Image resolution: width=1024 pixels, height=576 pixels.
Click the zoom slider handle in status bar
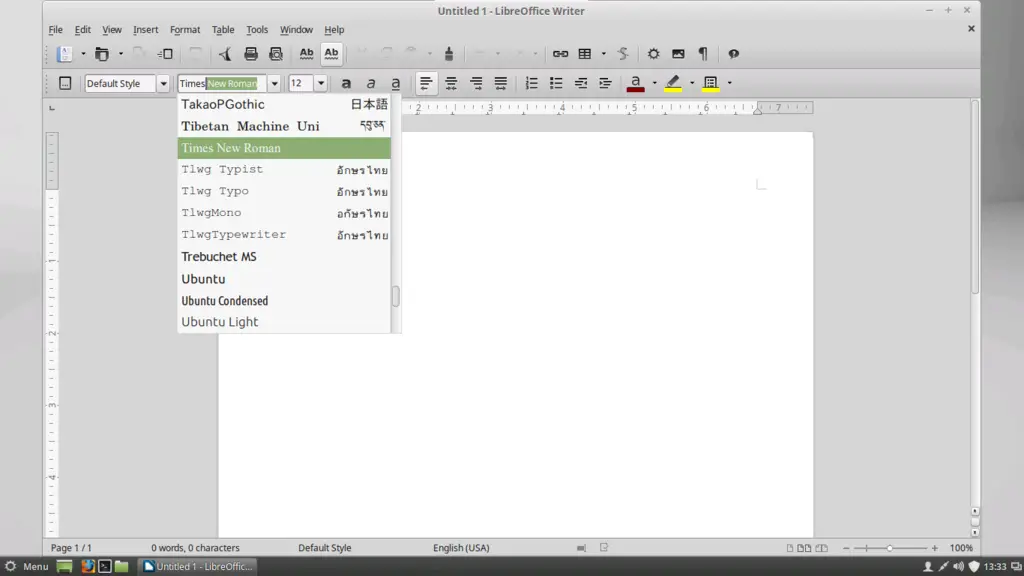(889, 548)
